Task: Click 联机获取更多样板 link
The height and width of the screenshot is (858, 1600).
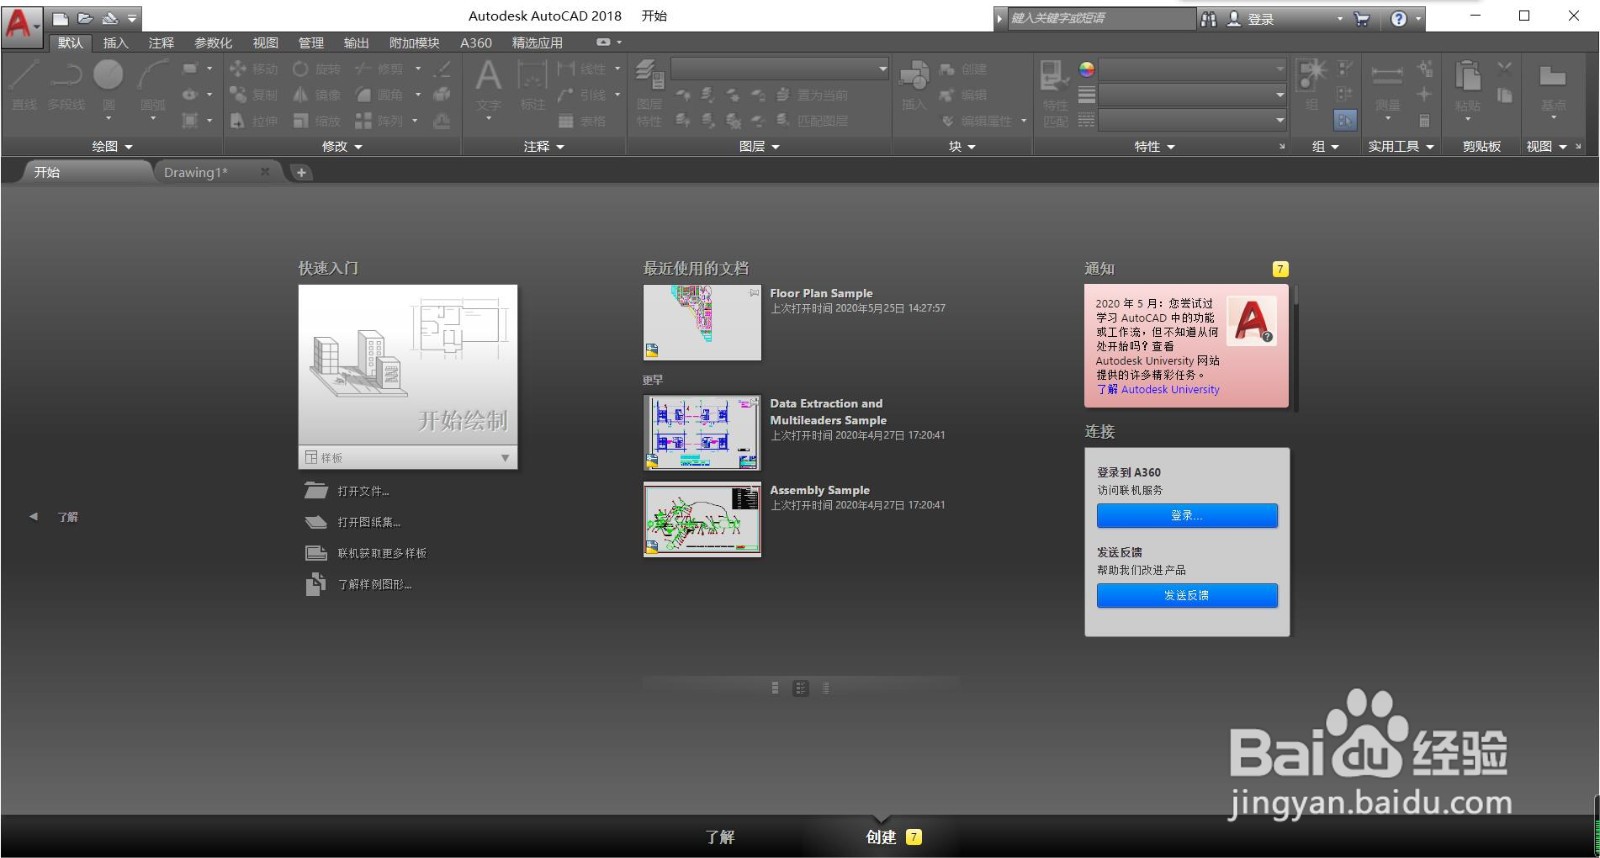Action: (x=382, y=553)
